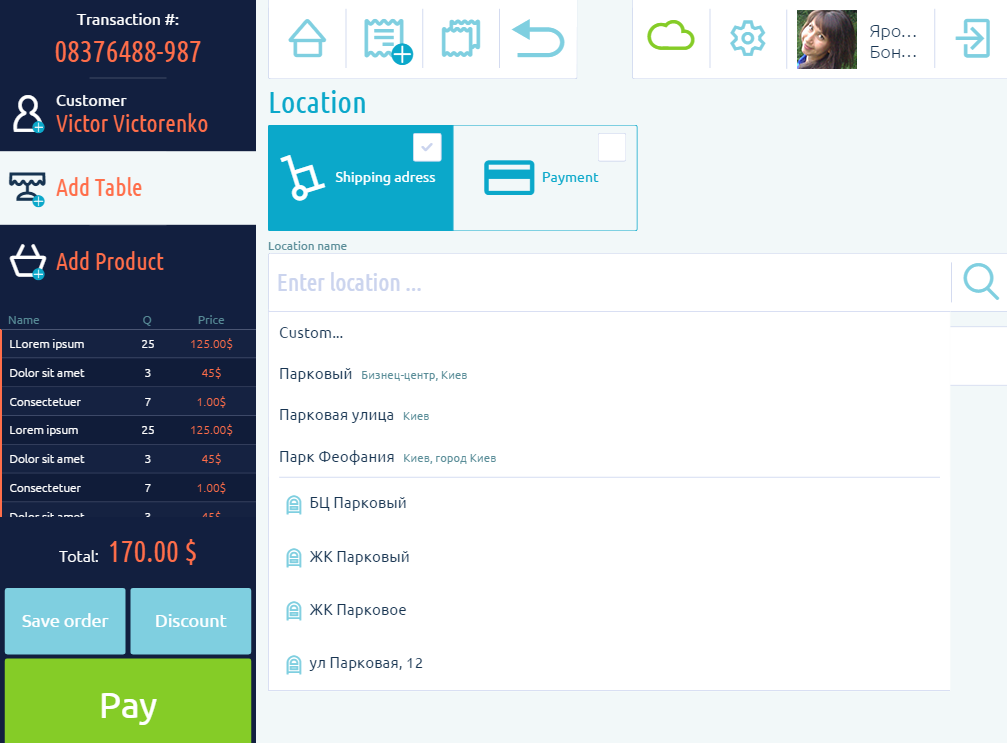The width and height of the screenshot is (1007, 743).
Task: Open settings gear icon
Action: click(x=747, y=39)
